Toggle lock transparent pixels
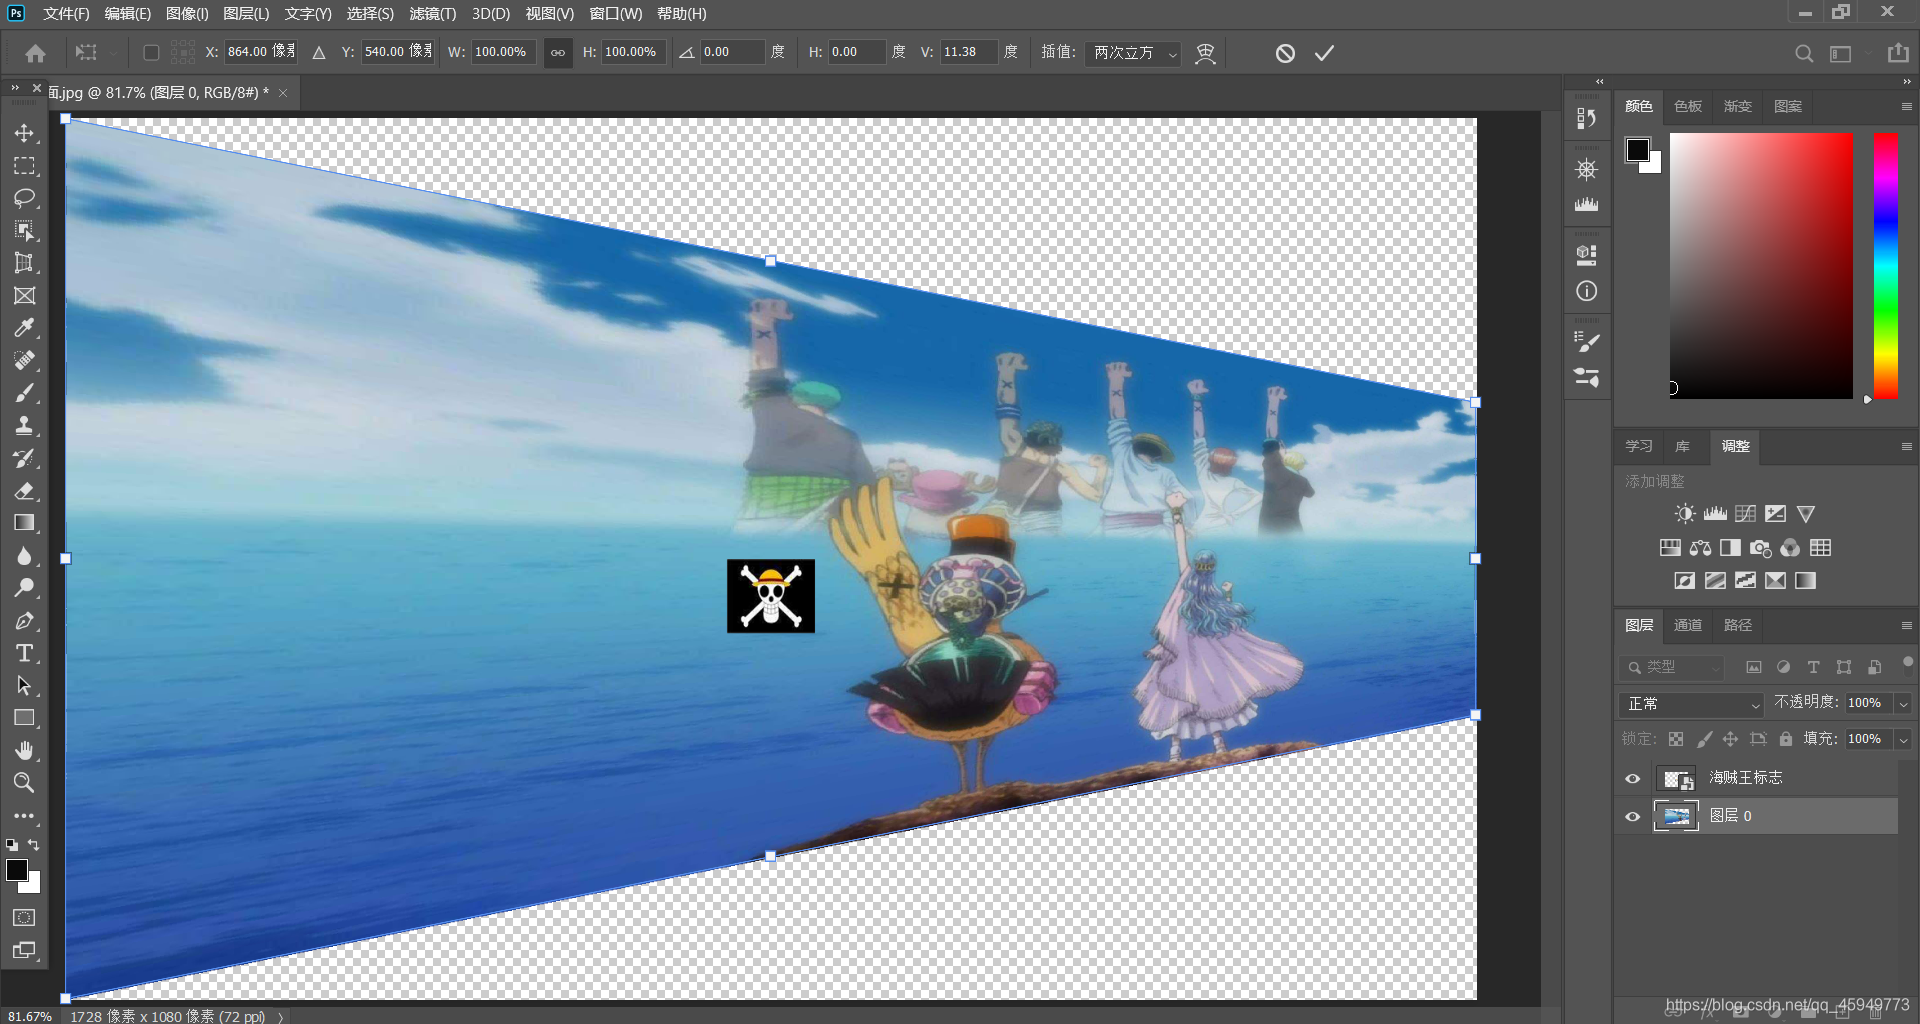This screenshot has height=1024, width=1920. click(1676, 739)
